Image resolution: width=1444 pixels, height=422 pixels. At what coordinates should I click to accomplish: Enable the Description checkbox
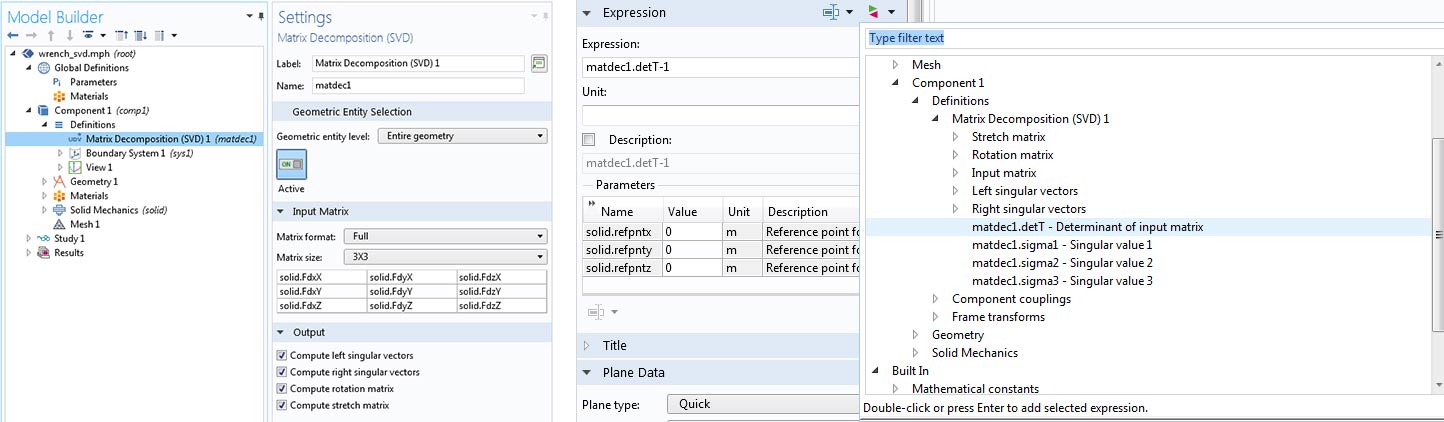point(588,140)
